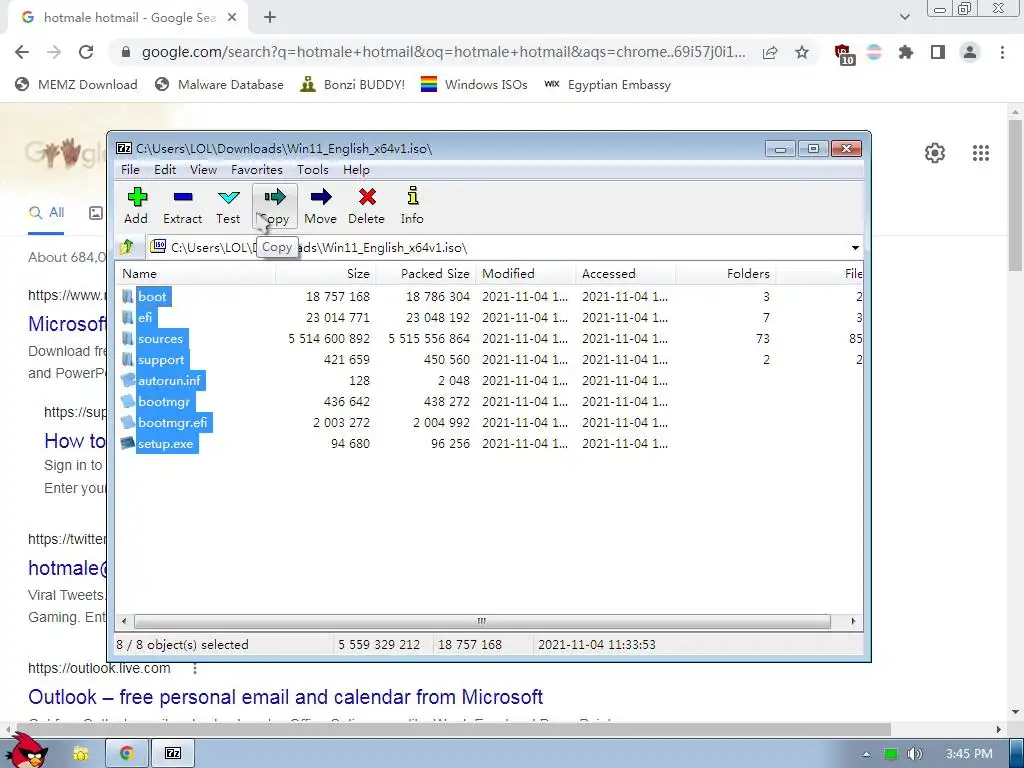Click Chrome page vertical scrollbar thumb
Image resolution: width=1024 pixels, height=768 pixels.
(x=1015, y=195)
